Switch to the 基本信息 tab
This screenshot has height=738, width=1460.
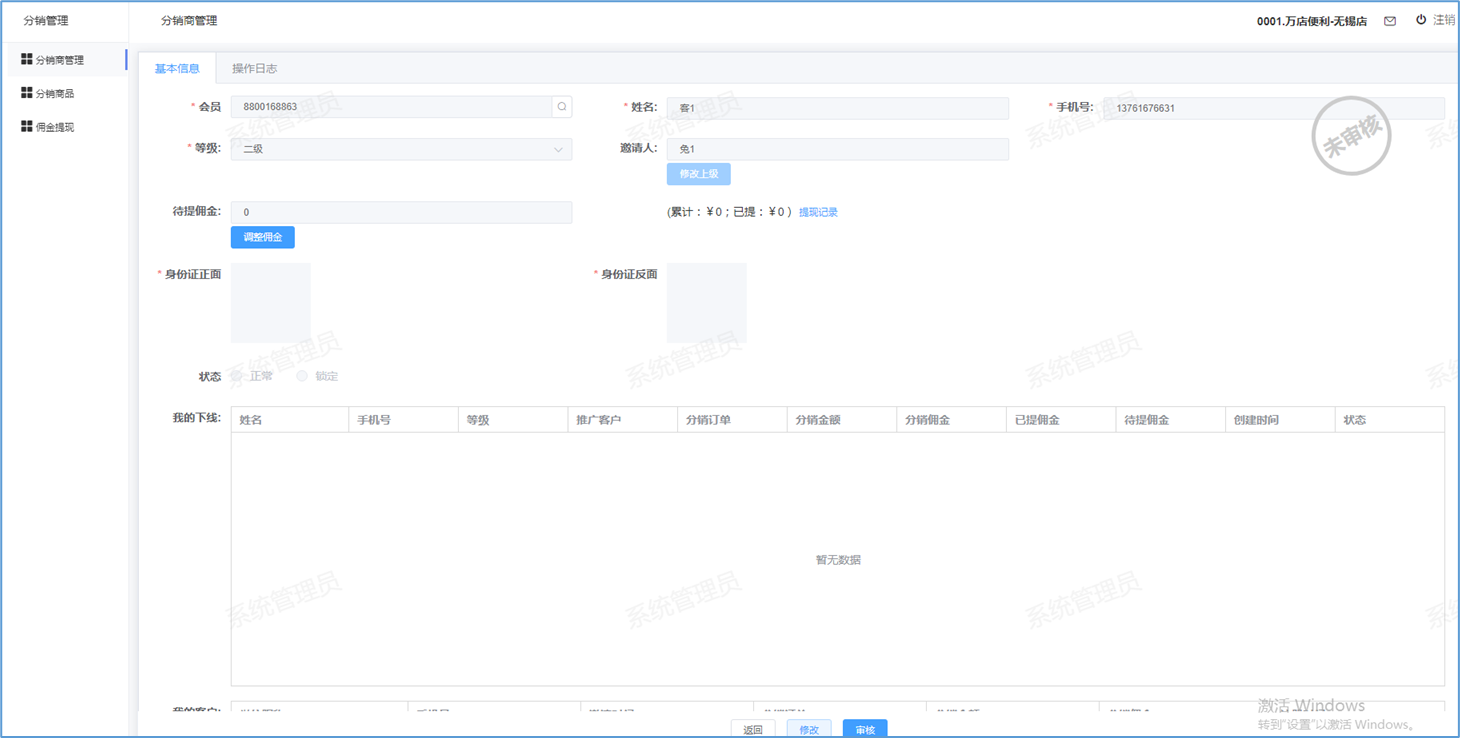[177, 69]
